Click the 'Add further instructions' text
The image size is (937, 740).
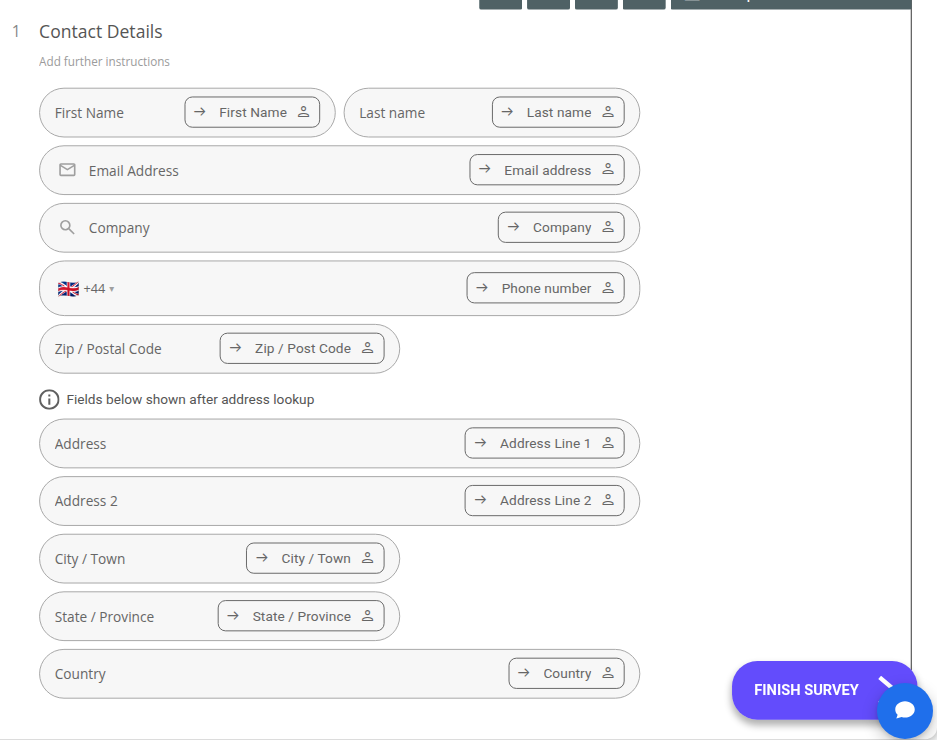104,62
